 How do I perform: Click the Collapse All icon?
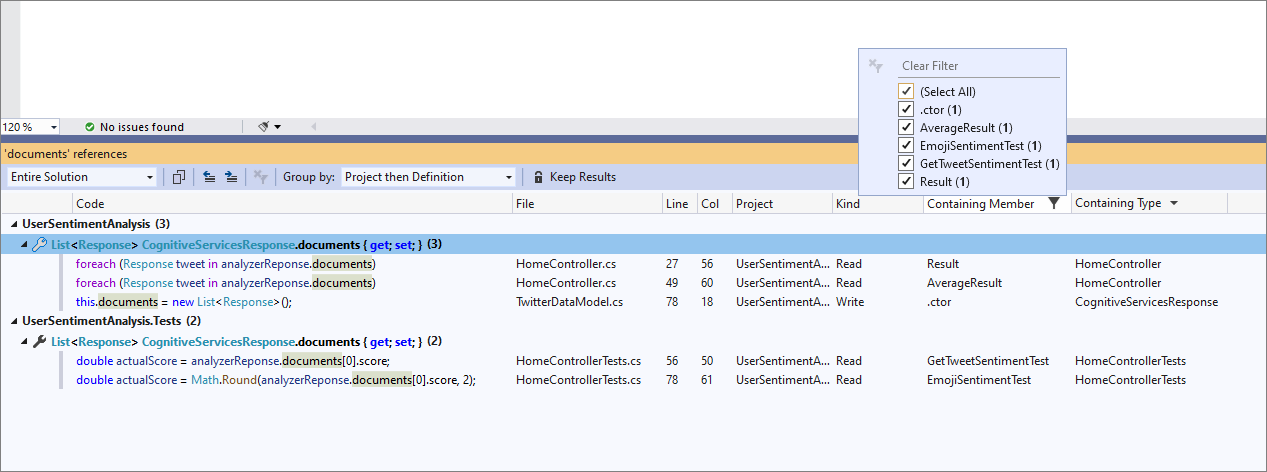tap(209, 177)
